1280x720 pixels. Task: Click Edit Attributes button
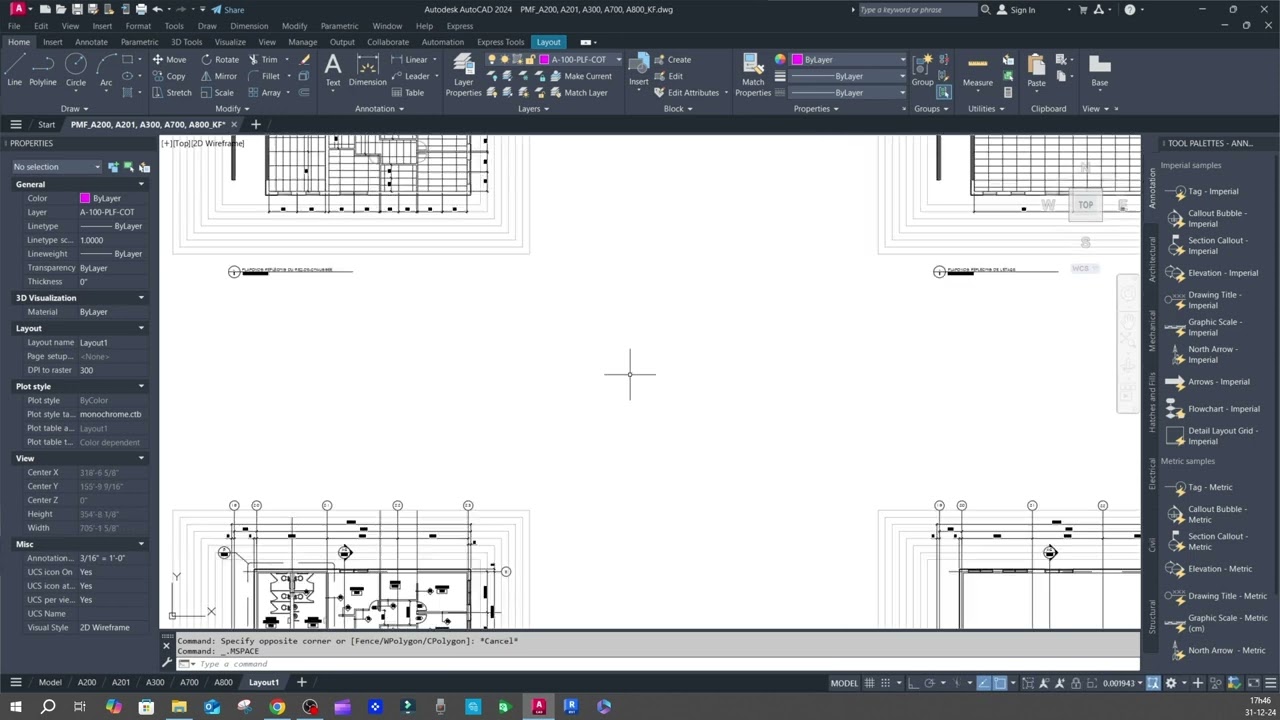[686, 93]
